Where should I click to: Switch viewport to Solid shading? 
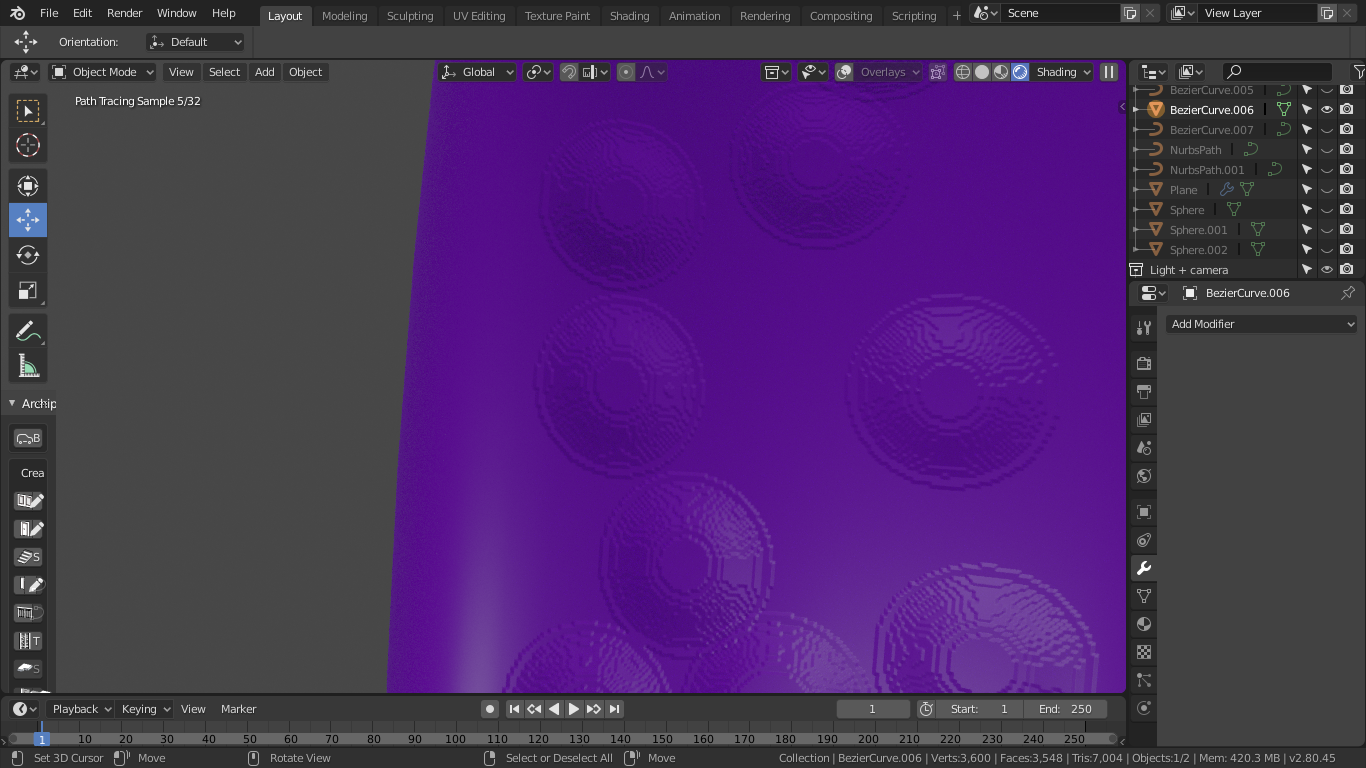(982, 72)
